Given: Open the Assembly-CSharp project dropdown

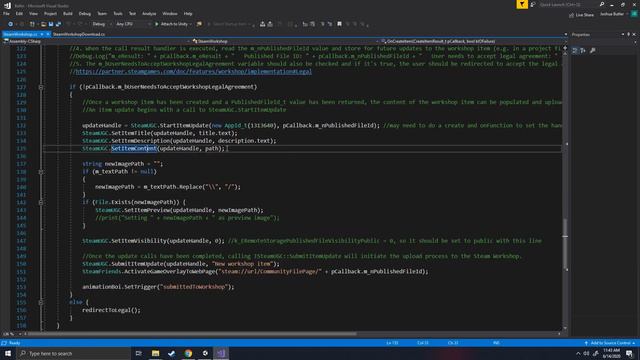Looking at the screenshot, I should [97, 41].
